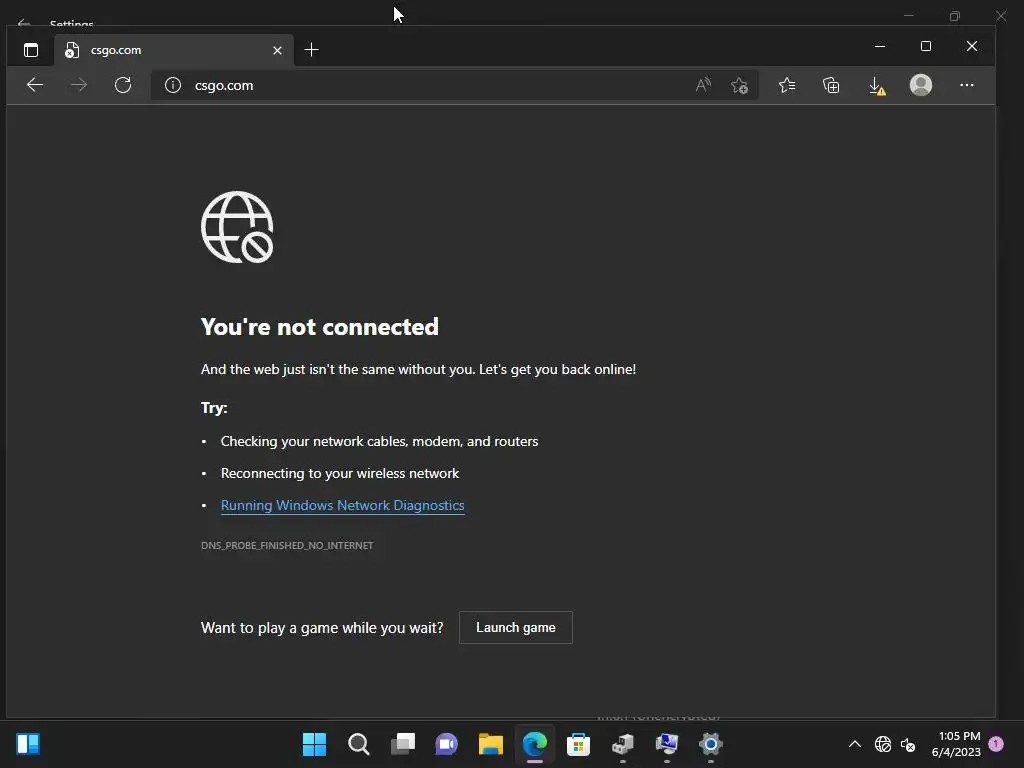Open Widgets panel on taskbar
Viewport: 1024px width, 768px height.
[x=28, y=744]
